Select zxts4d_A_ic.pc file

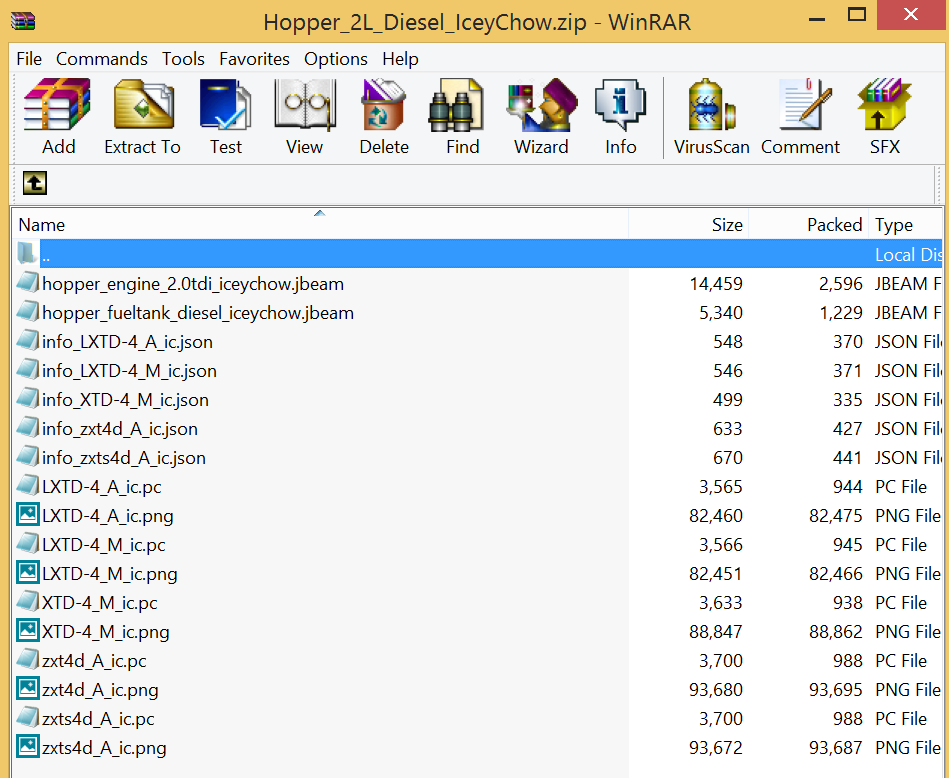(98, 719)
